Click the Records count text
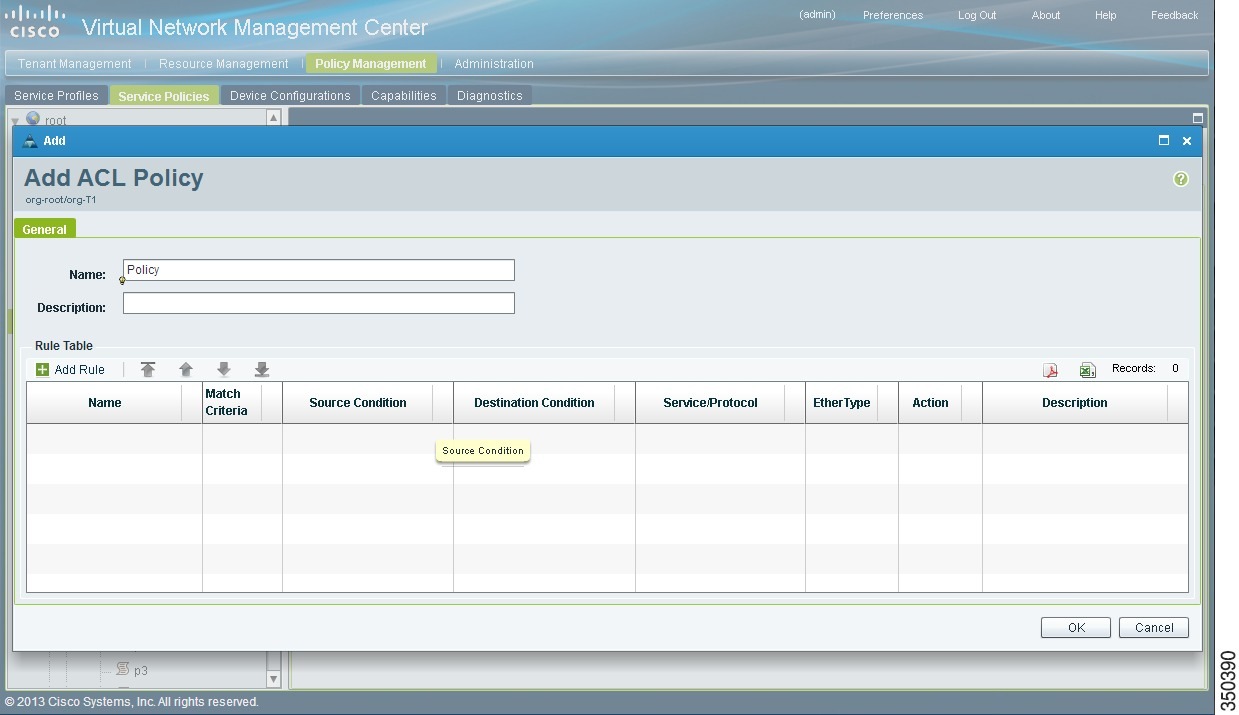Image resolution: width=1239 pixels, height=715 pixels. pos(1145,369)
